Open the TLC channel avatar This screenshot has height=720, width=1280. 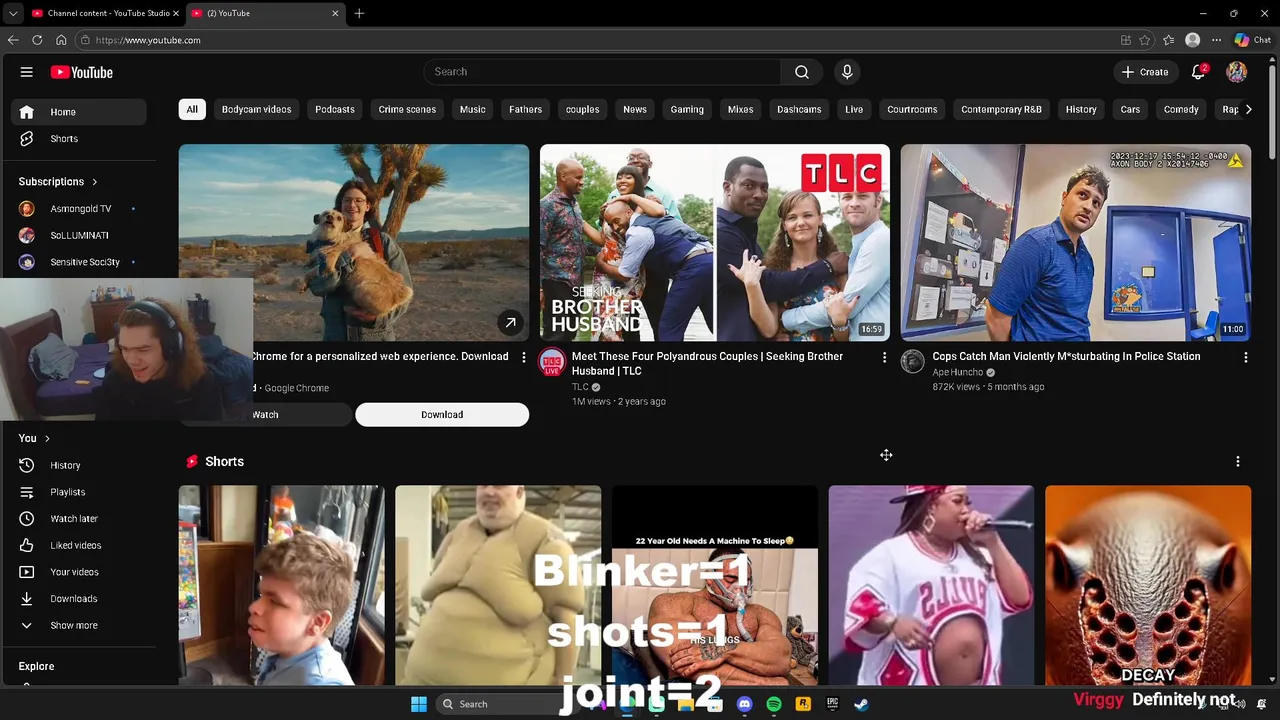(x=552, y=362)
